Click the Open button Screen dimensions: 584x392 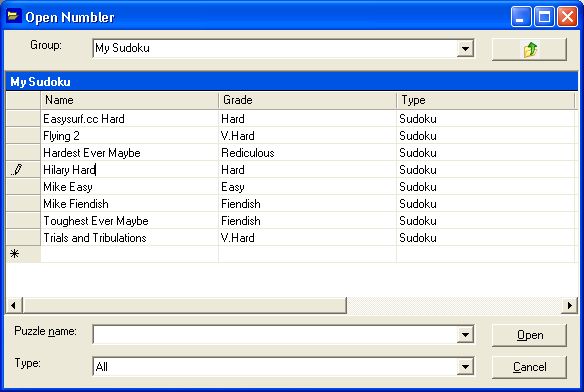(x=529, y=335)
